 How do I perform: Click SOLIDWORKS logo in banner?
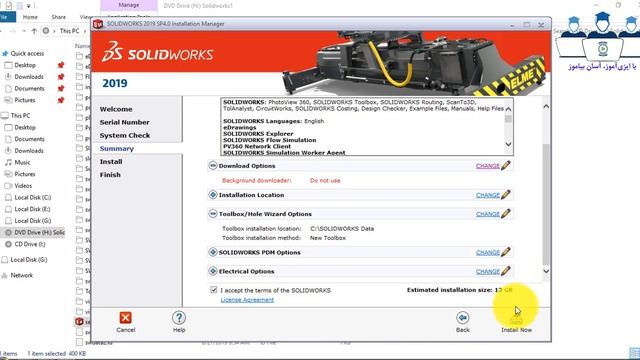[x=158, y=52]
